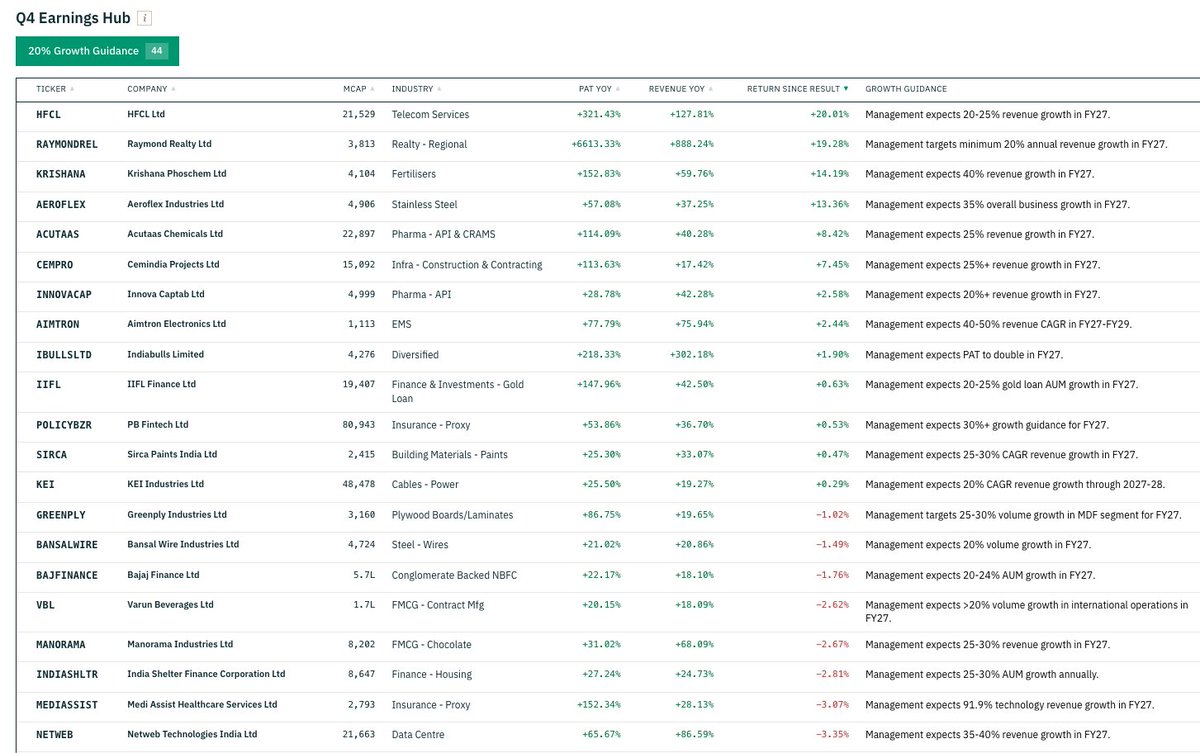Click company name Aeroflex Industries Ltd
The image size is (1200, 753).
coord(175,205)
